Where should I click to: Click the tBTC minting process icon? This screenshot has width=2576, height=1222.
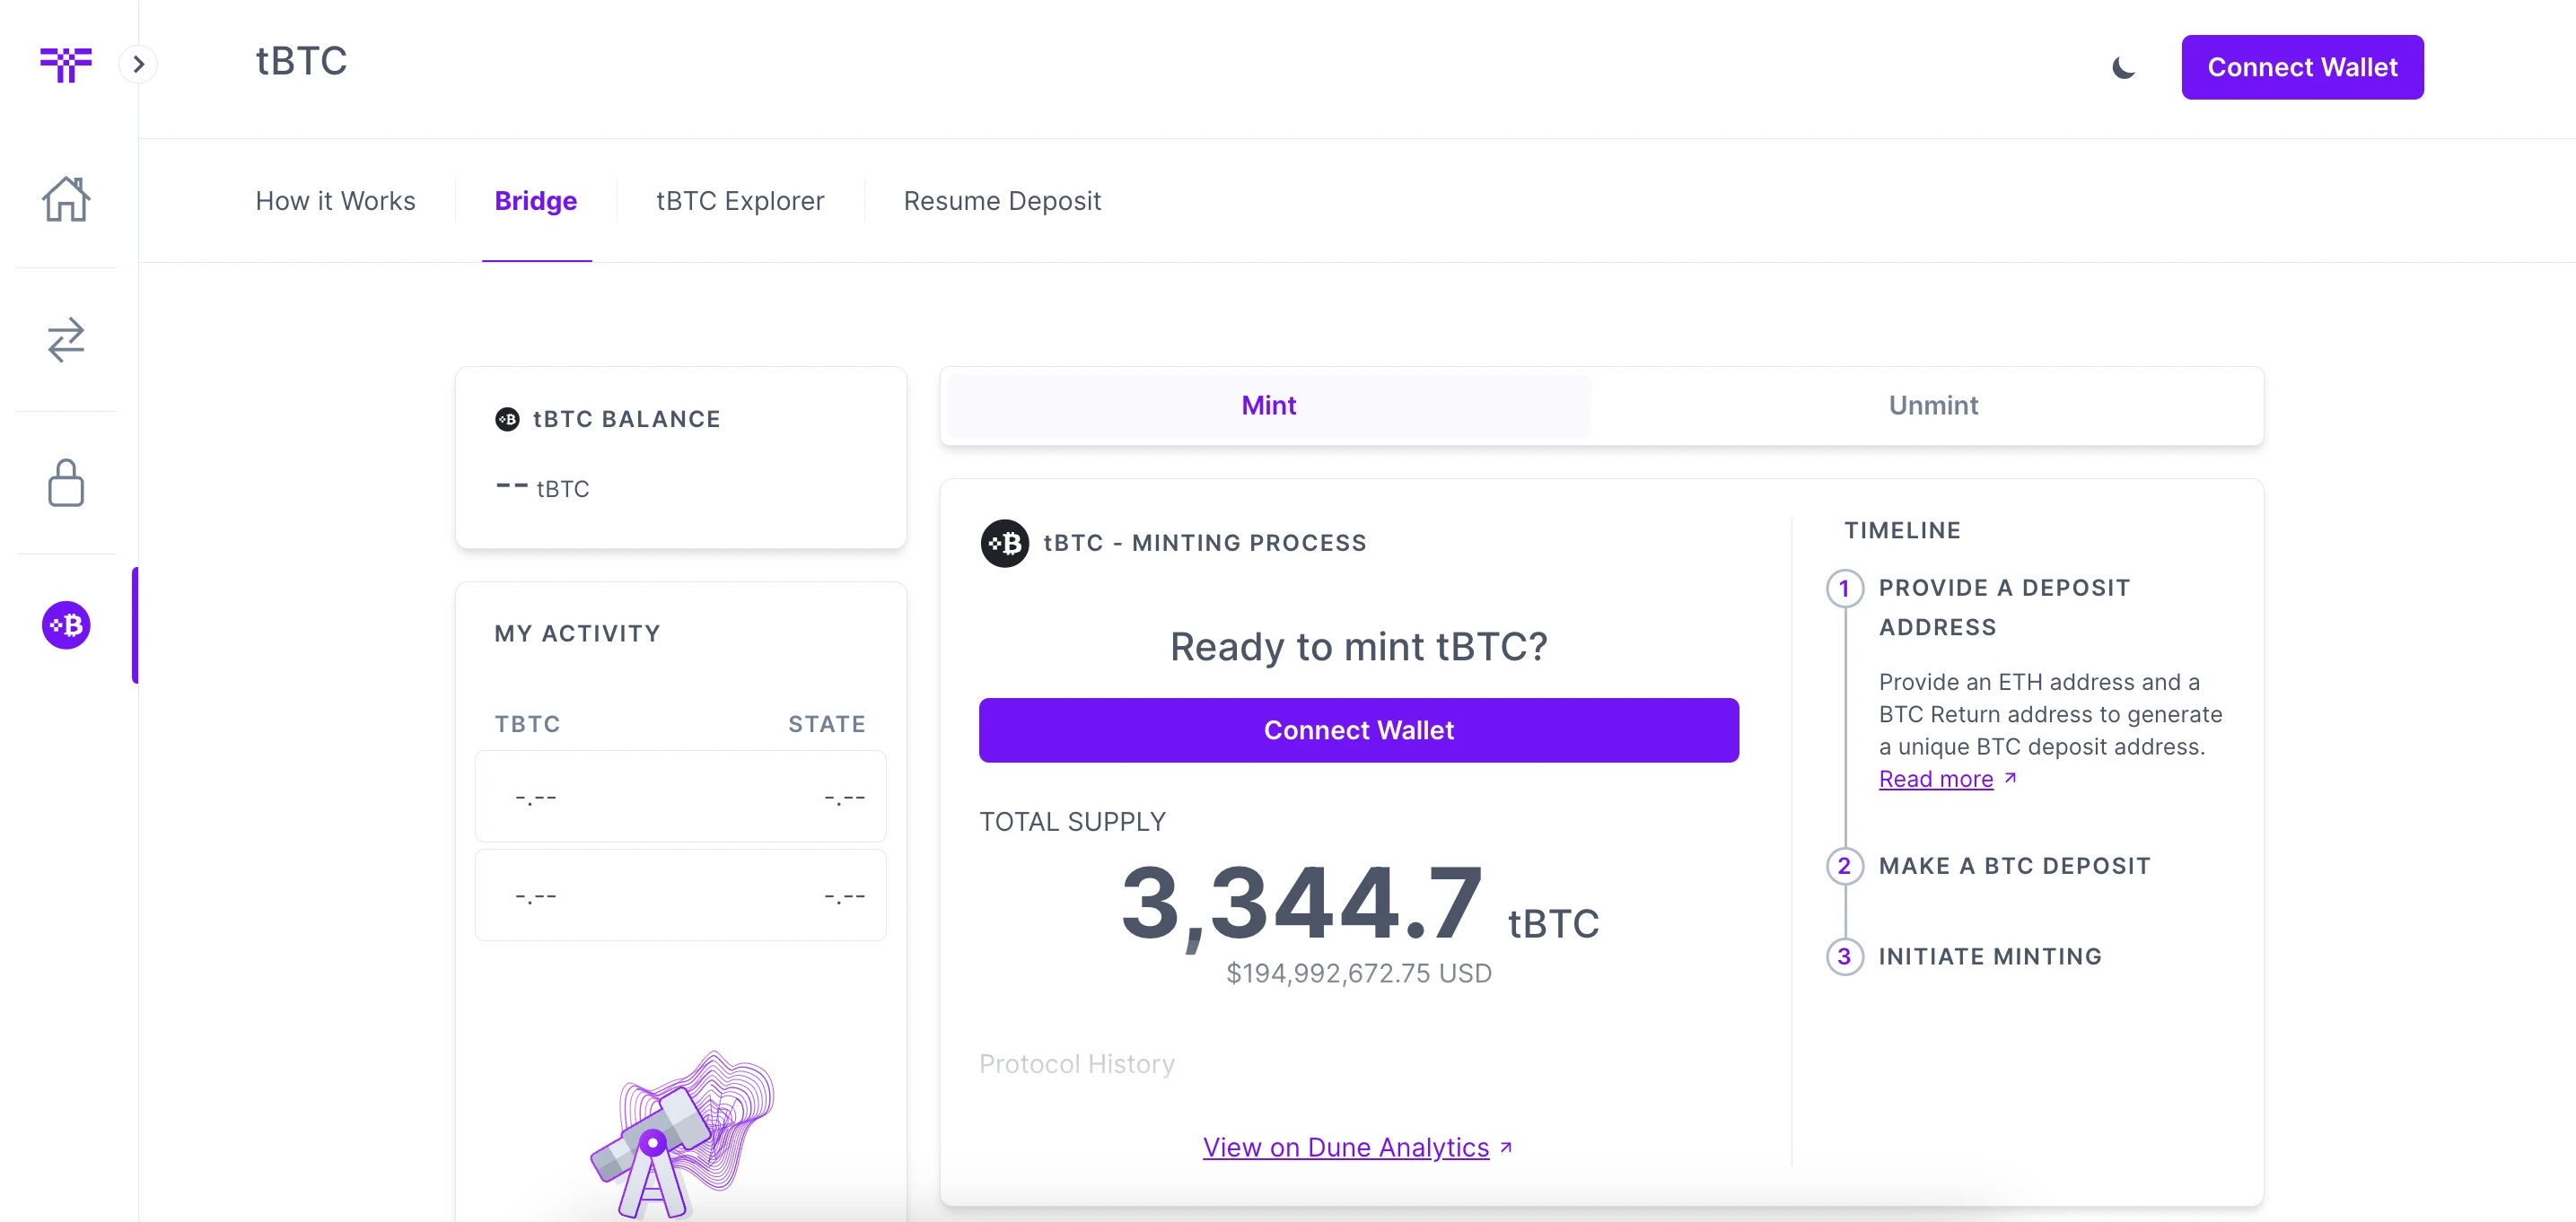coord(1003,540)
